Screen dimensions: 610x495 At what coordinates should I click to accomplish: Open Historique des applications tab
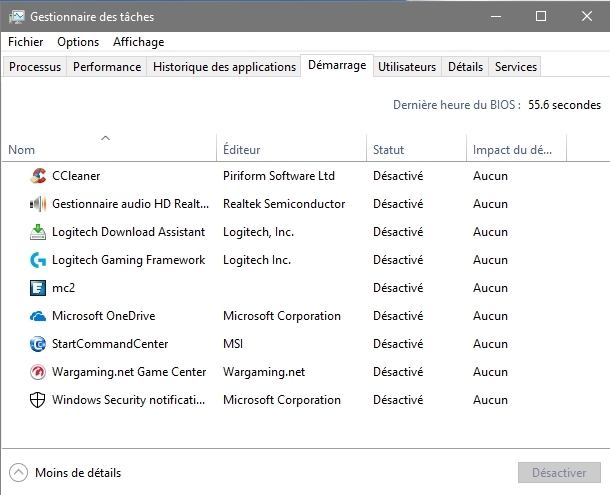(x=224, y=67)
